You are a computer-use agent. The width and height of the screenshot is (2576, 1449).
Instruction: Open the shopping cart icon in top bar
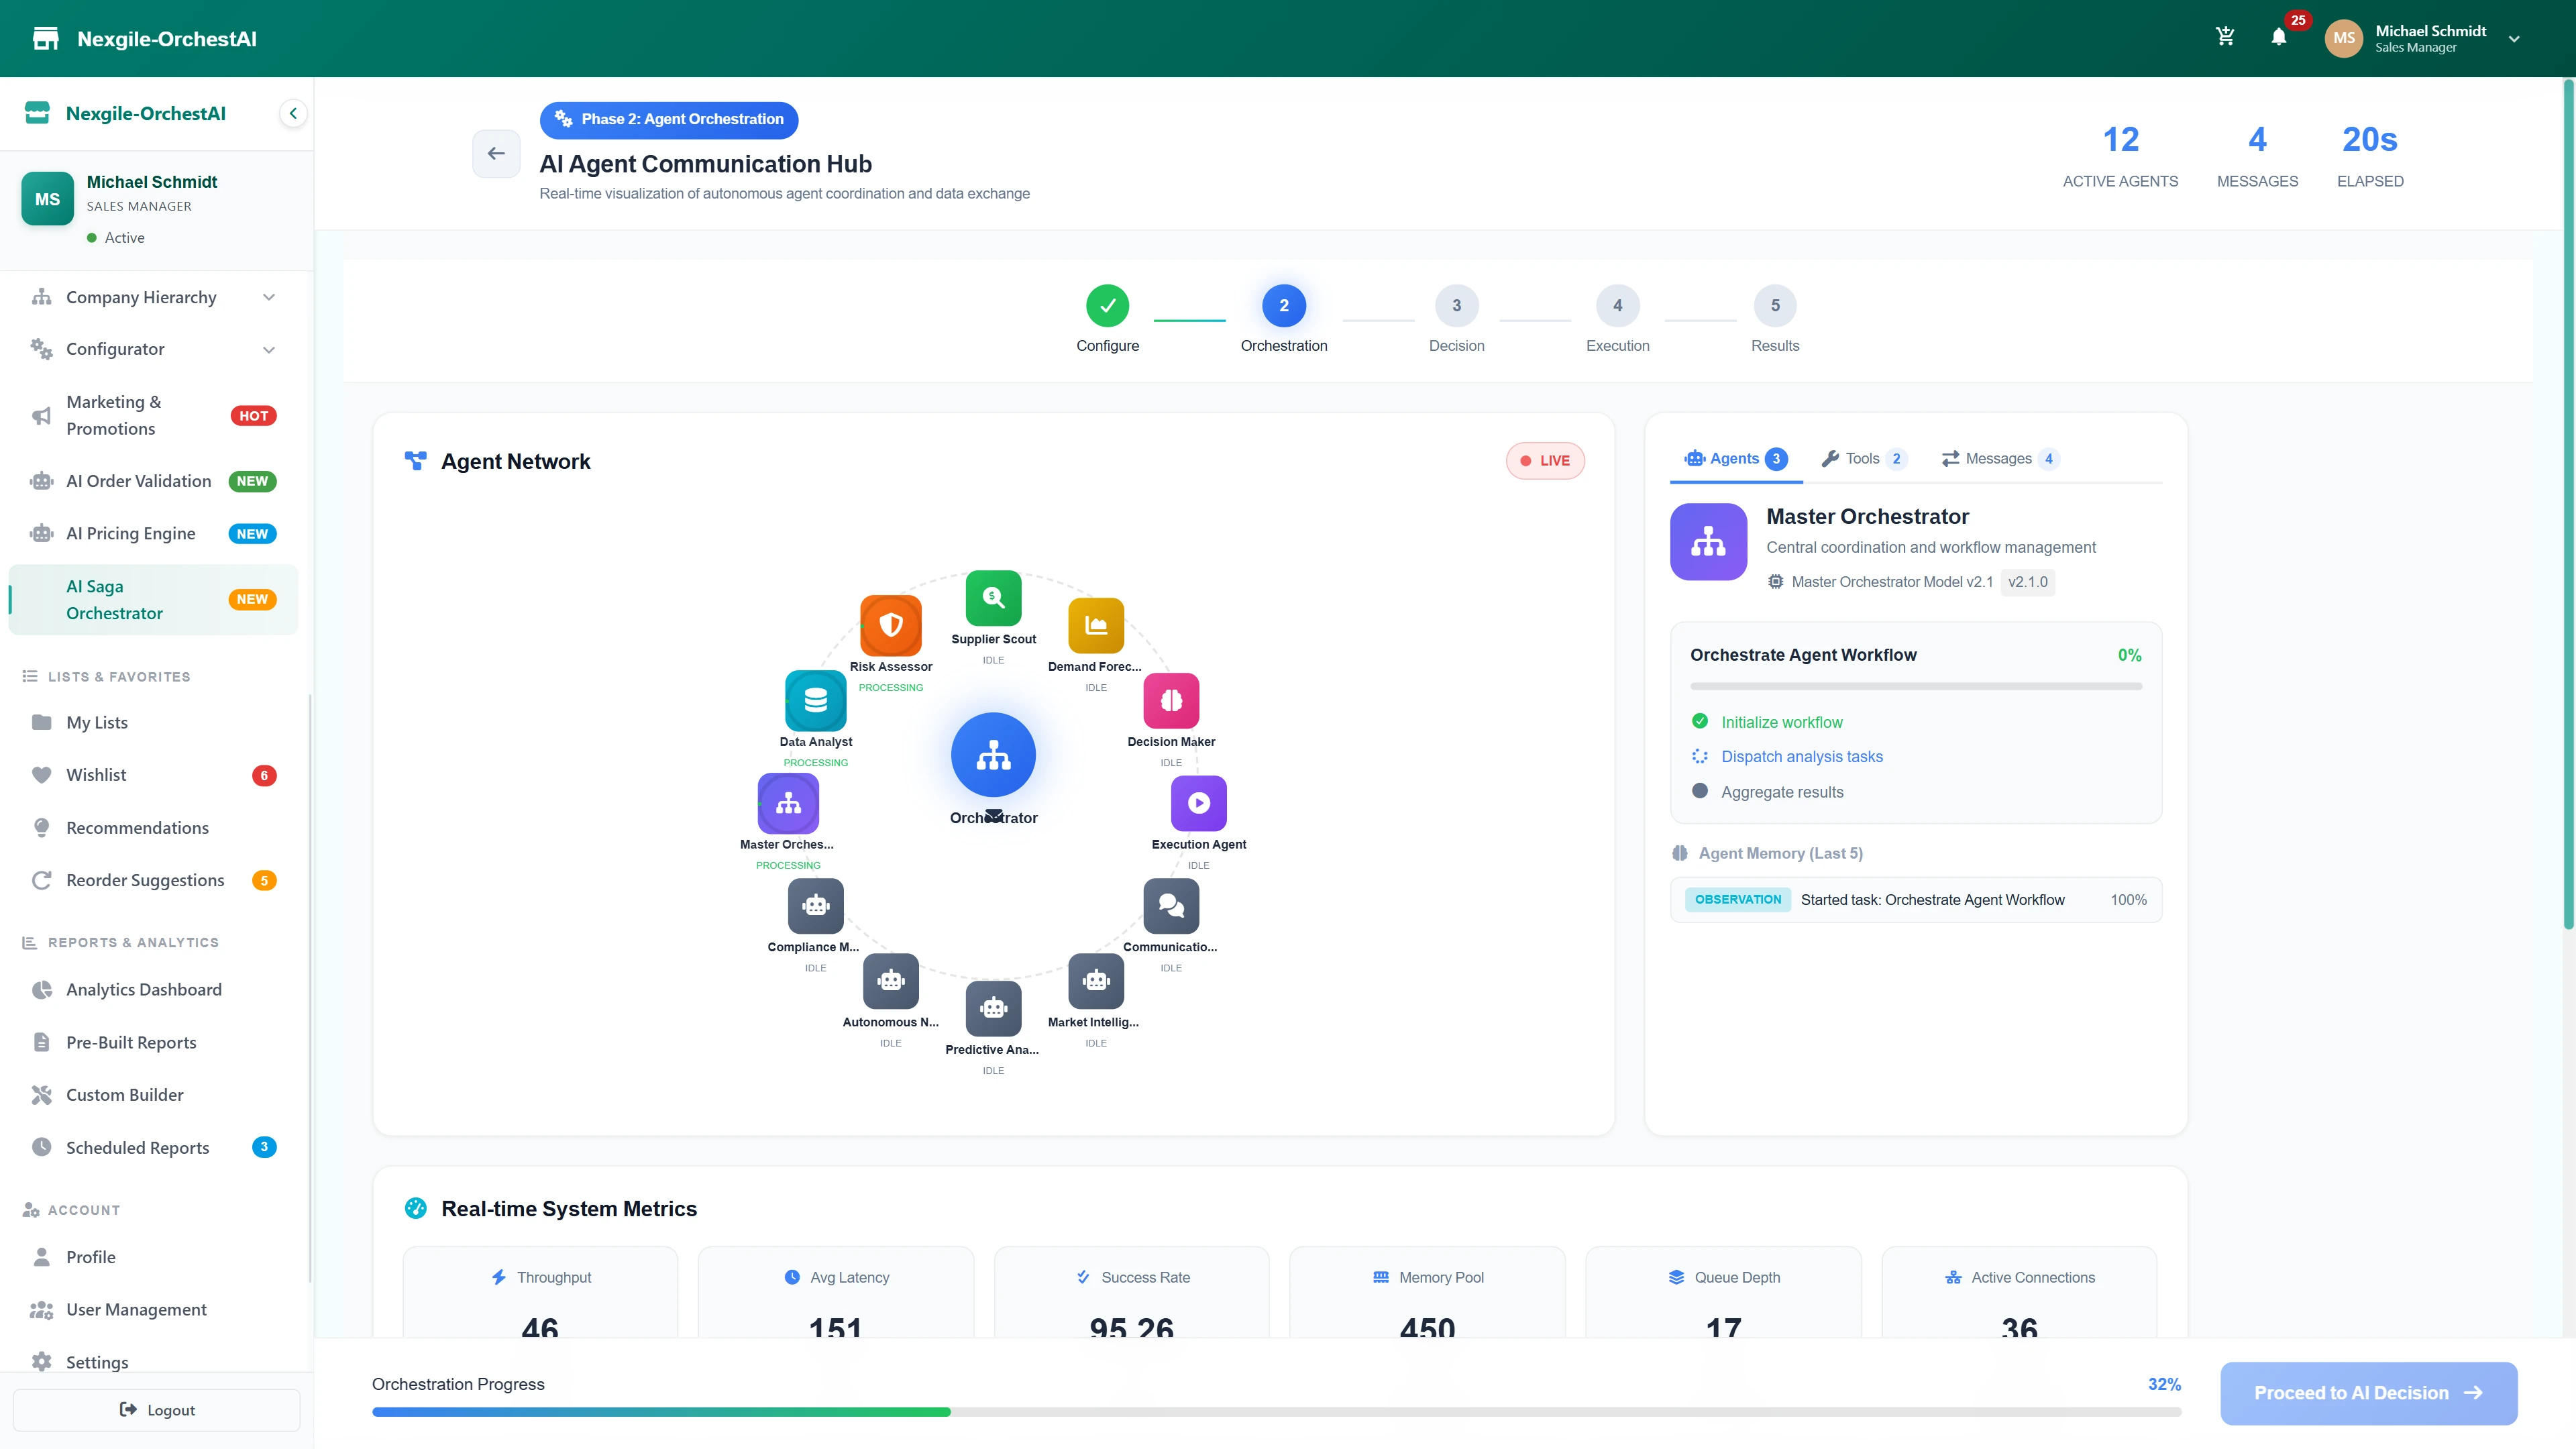point(2224,36)
